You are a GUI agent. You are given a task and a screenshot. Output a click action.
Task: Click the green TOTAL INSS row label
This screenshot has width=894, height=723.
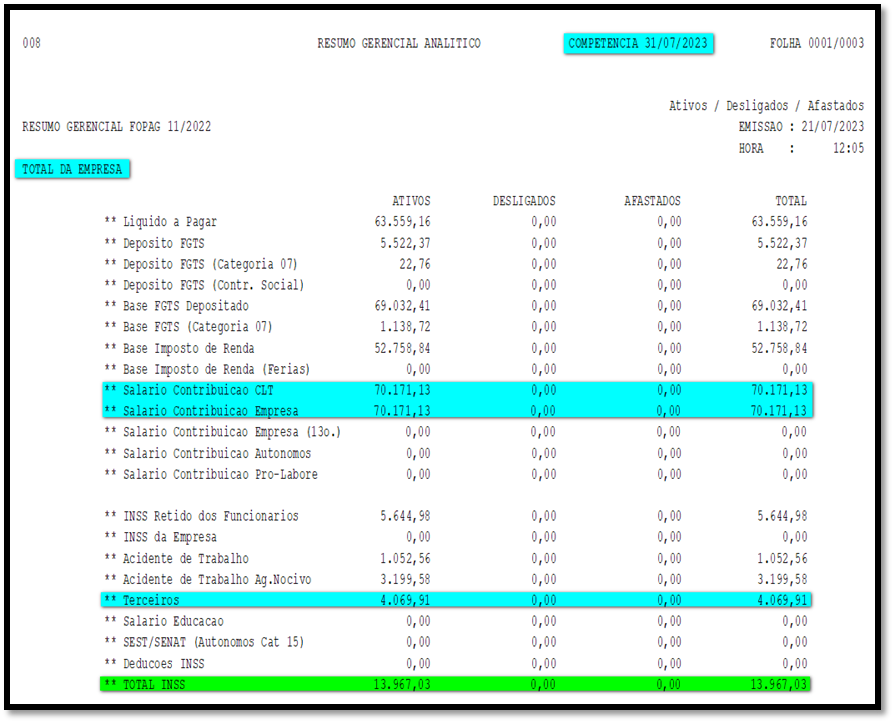154,685
